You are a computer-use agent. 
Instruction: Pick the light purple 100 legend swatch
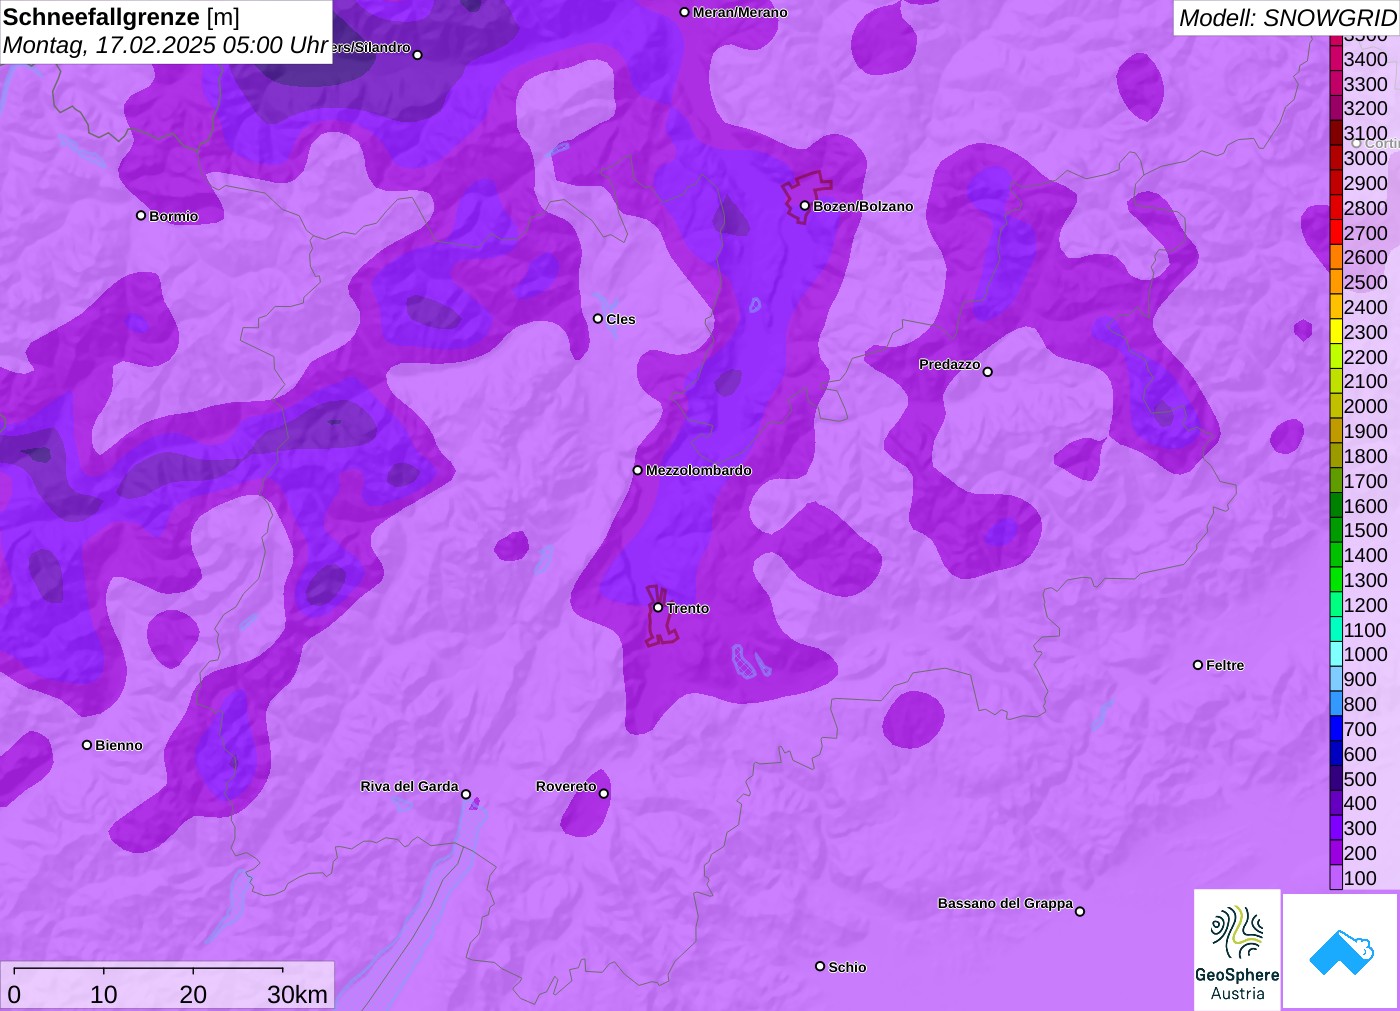click(1336, 878)
